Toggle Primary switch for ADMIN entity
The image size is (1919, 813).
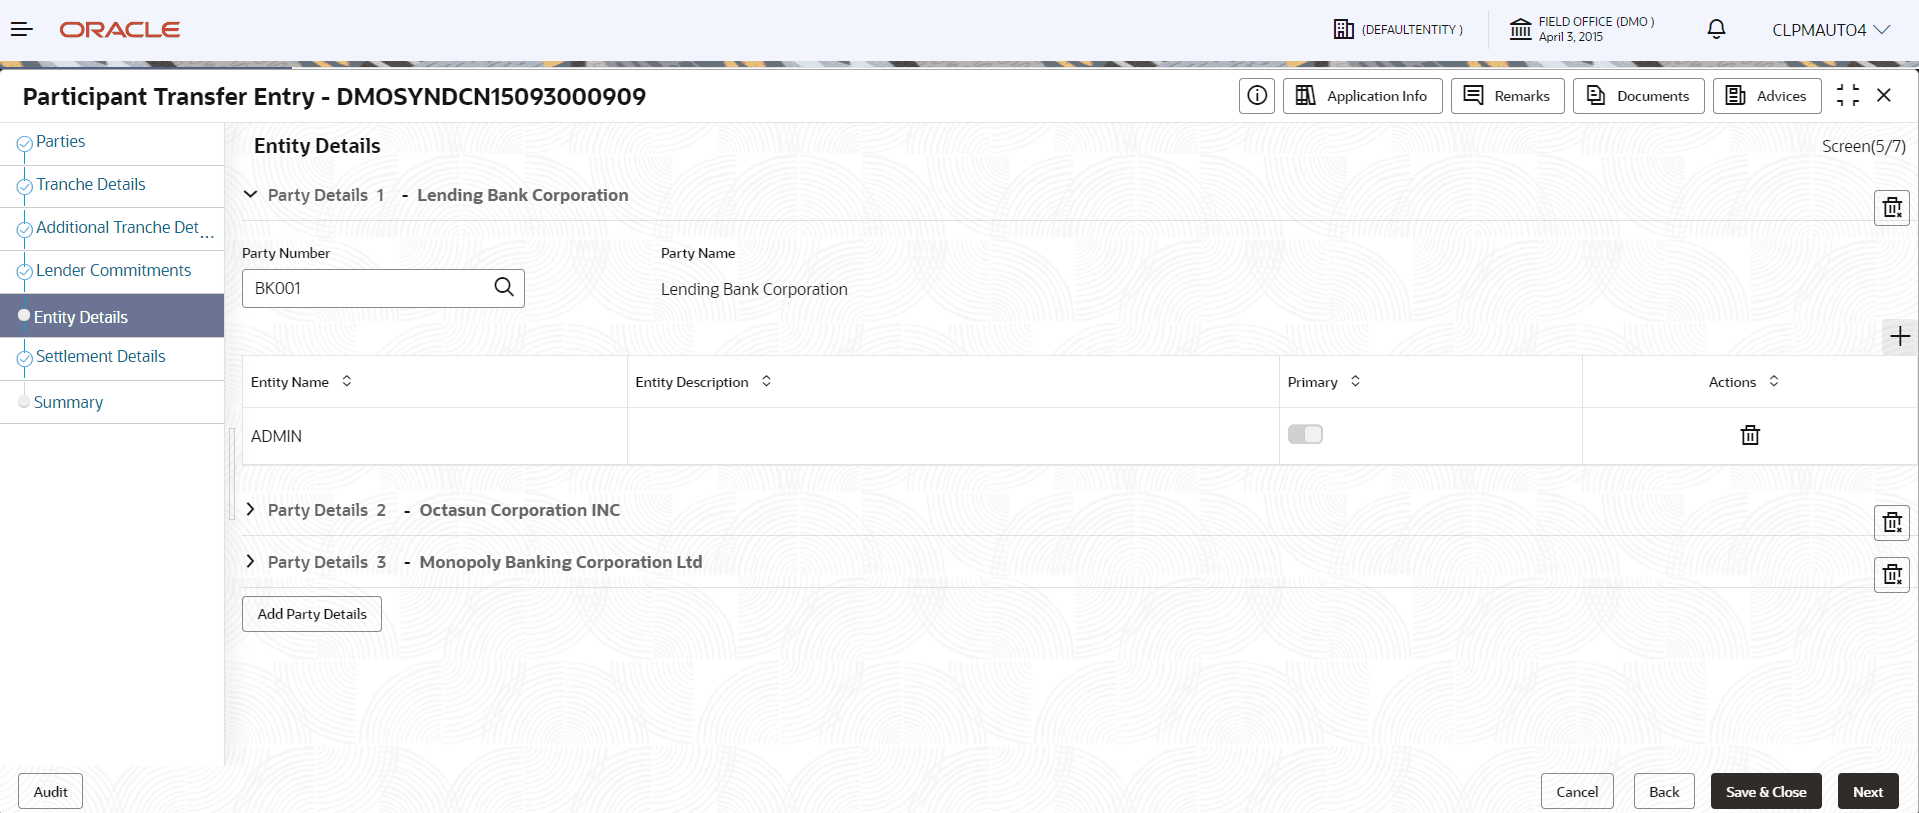(1305, 434)
